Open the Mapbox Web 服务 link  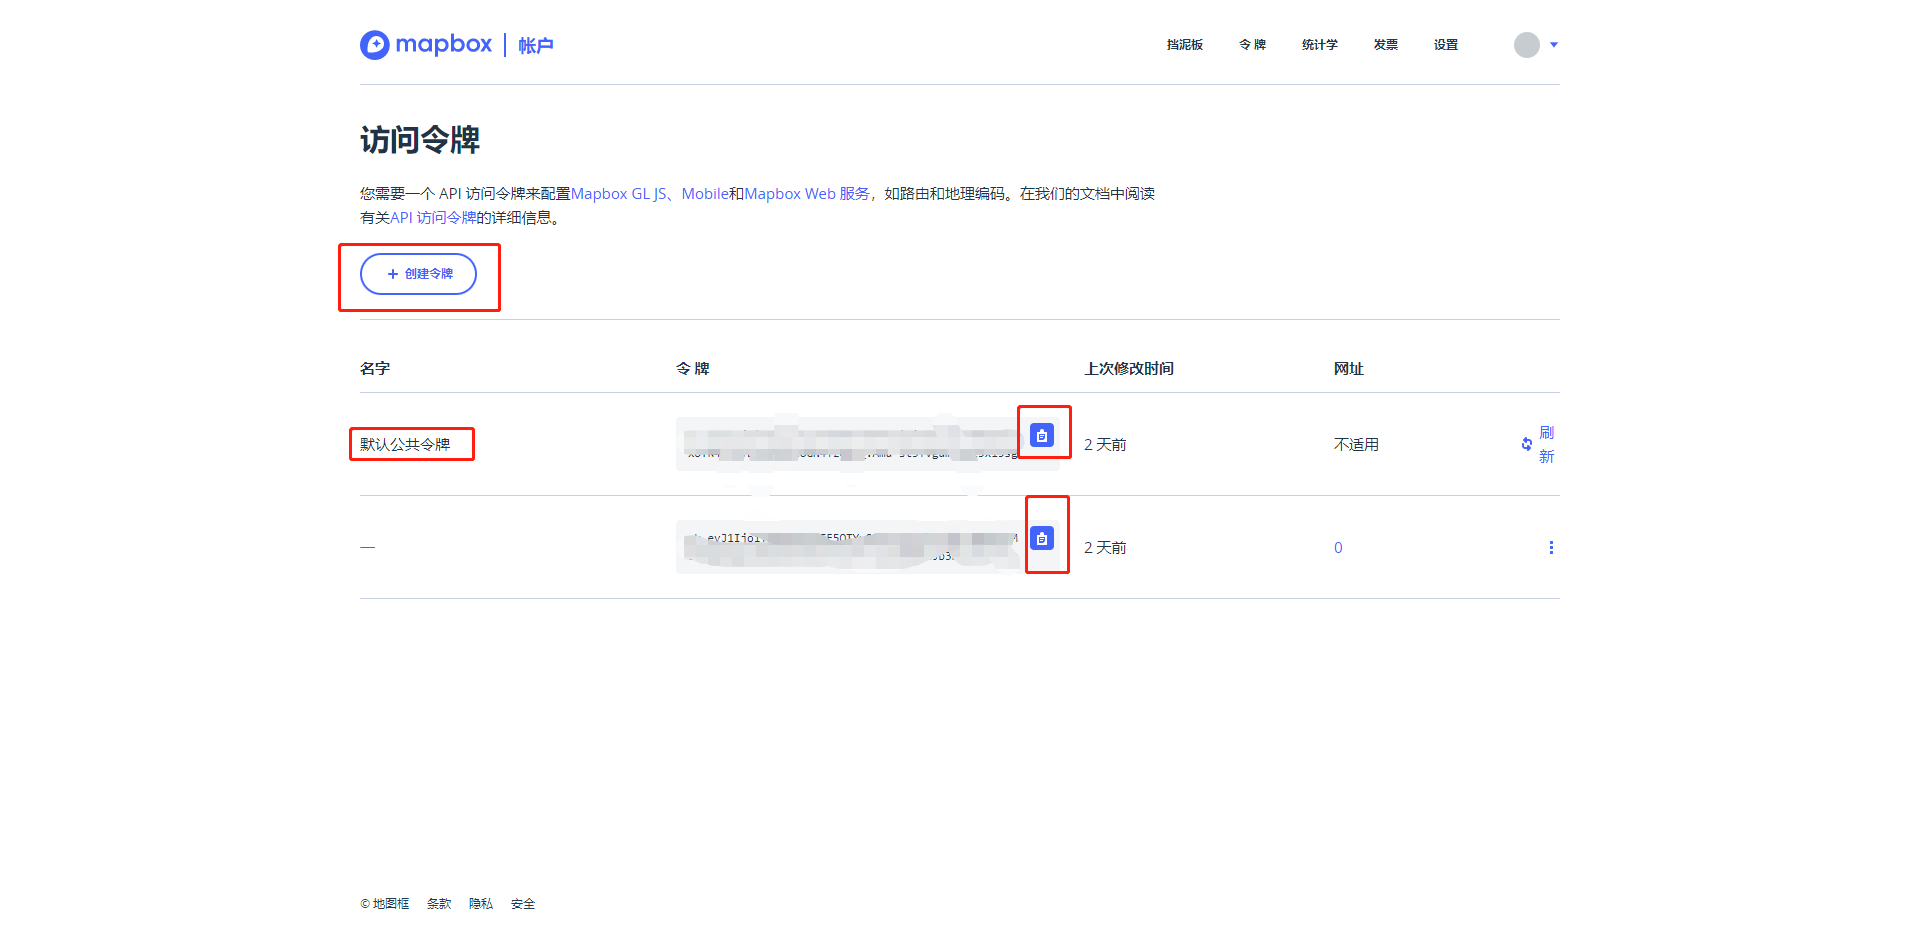tap(807, 194)
